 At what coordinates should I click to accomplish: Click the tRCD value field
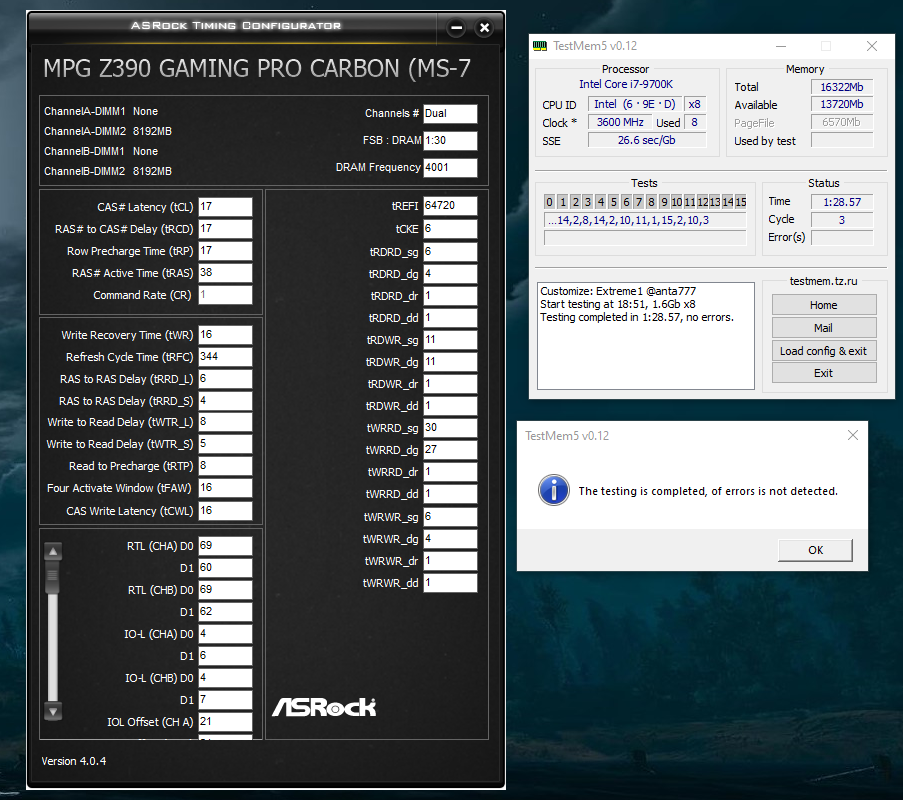coord(225,229)
